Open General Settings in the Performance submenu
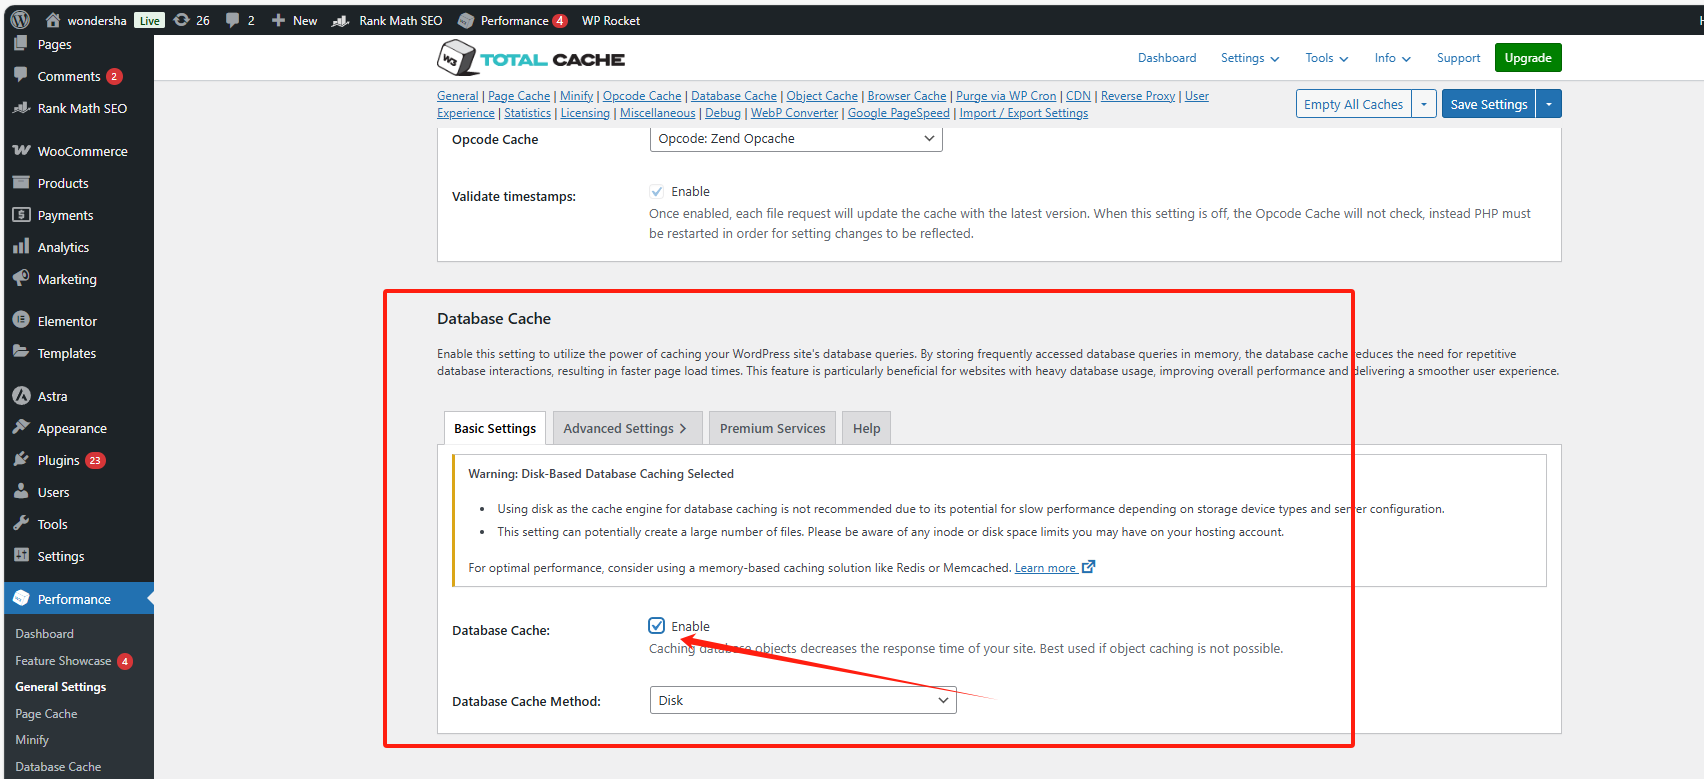 [x=60, y=687]
